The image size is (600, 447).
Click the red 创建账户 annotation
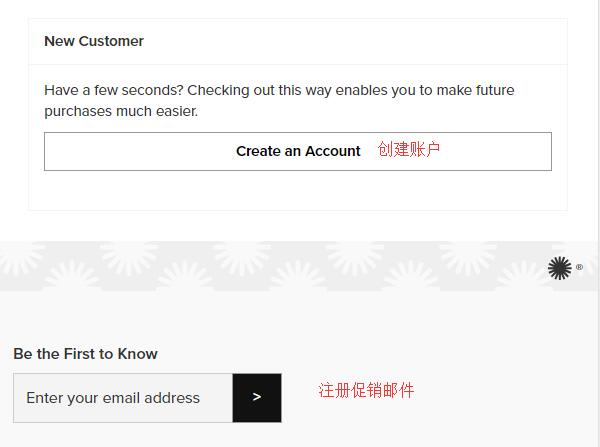409,149
